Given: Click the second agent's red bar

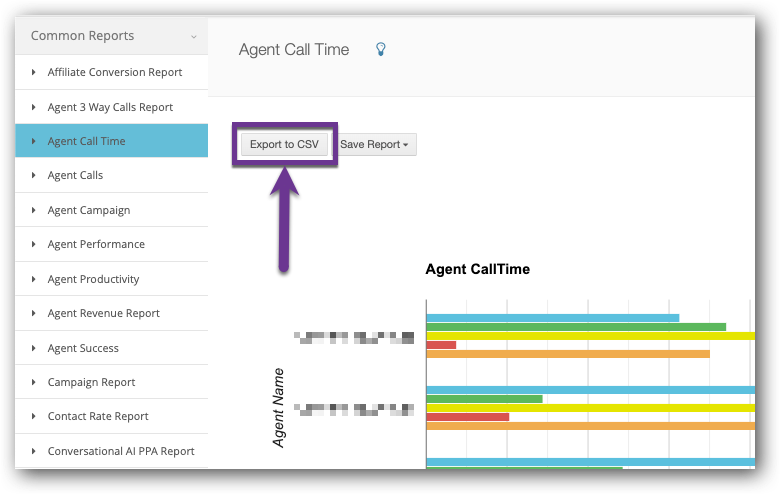Looking at the screenshot, I should (468, 417).
